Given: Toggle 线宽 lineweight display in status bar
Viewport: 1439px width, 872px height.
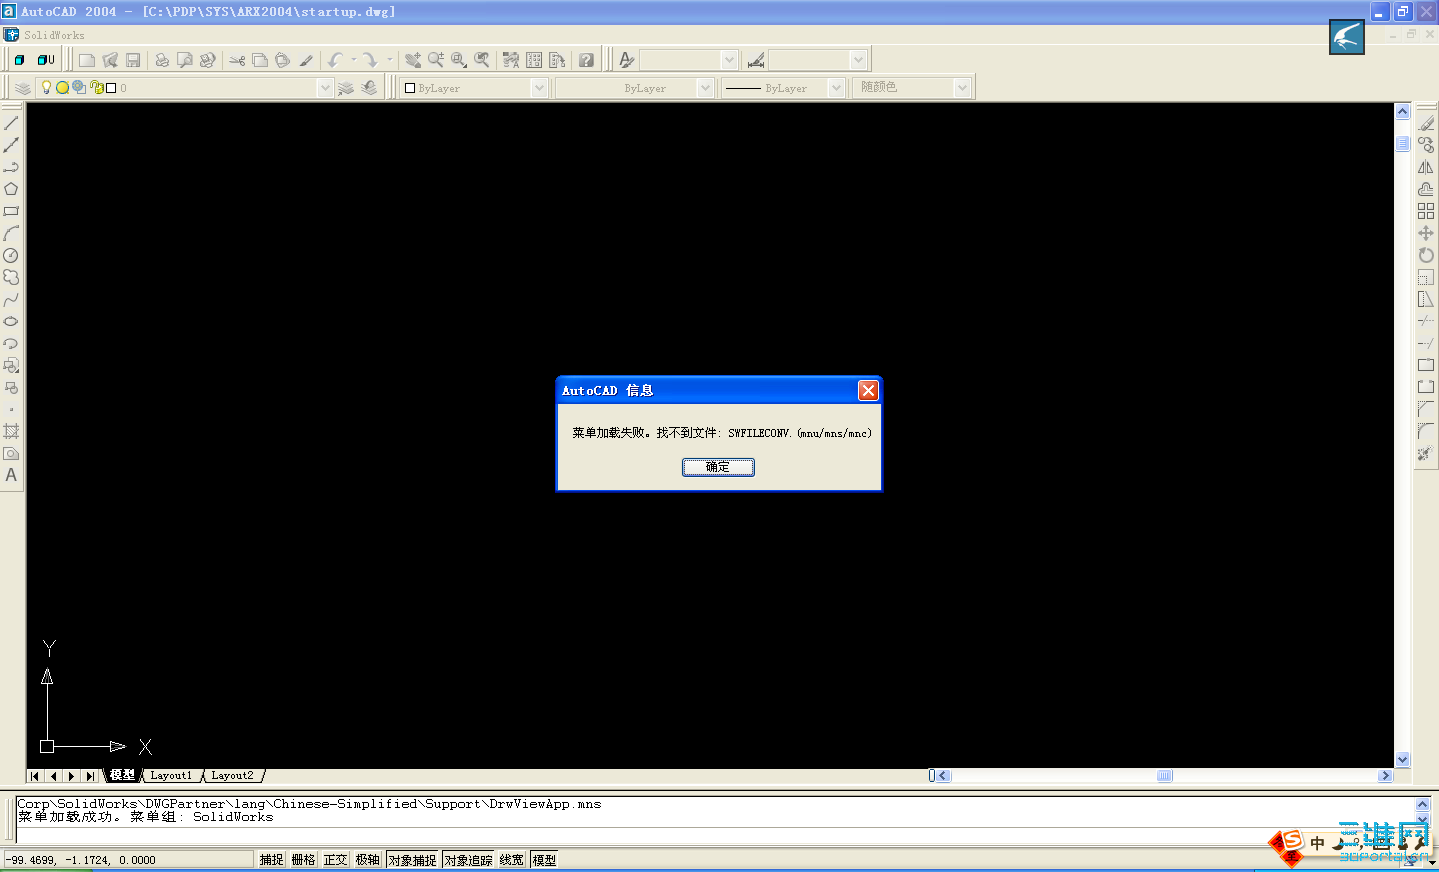Looking at the screenshot, I should [511, 860].
